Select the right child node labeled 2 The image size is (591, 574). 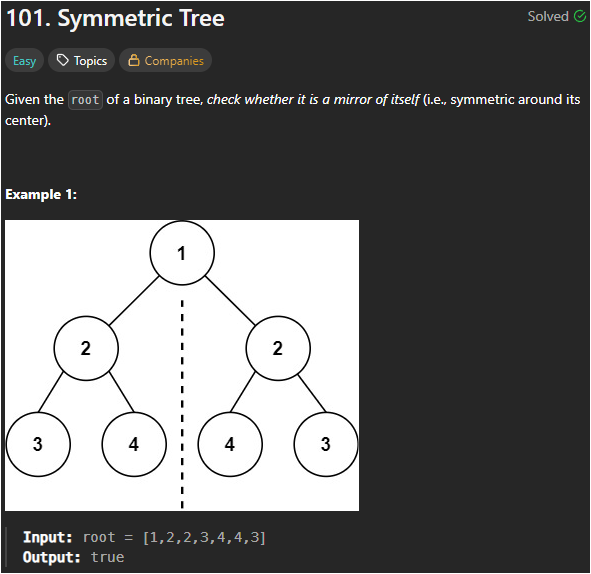coord(278,348)
